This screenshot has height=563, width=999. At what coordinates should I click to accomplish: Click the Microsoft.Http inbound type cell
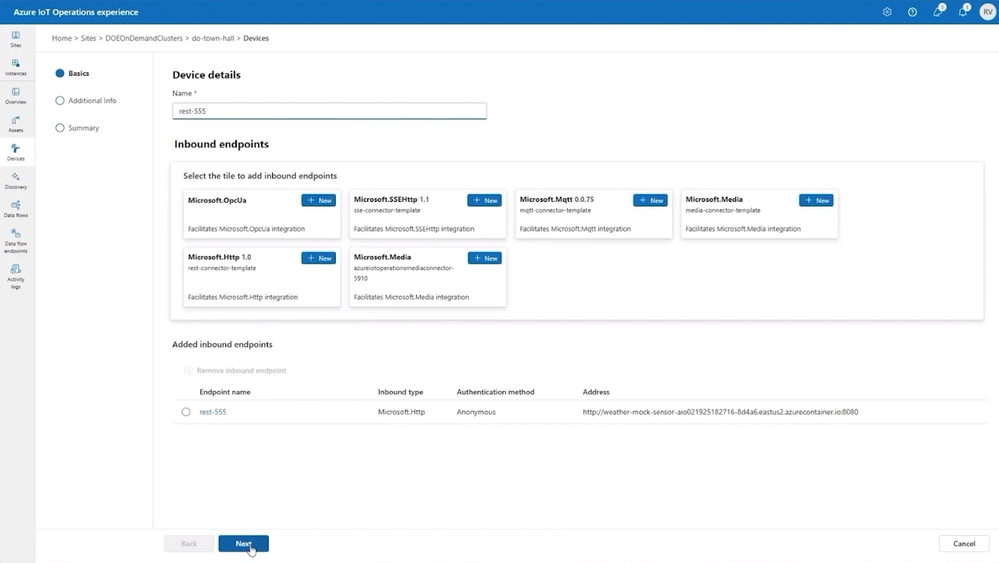click(401, 412)
